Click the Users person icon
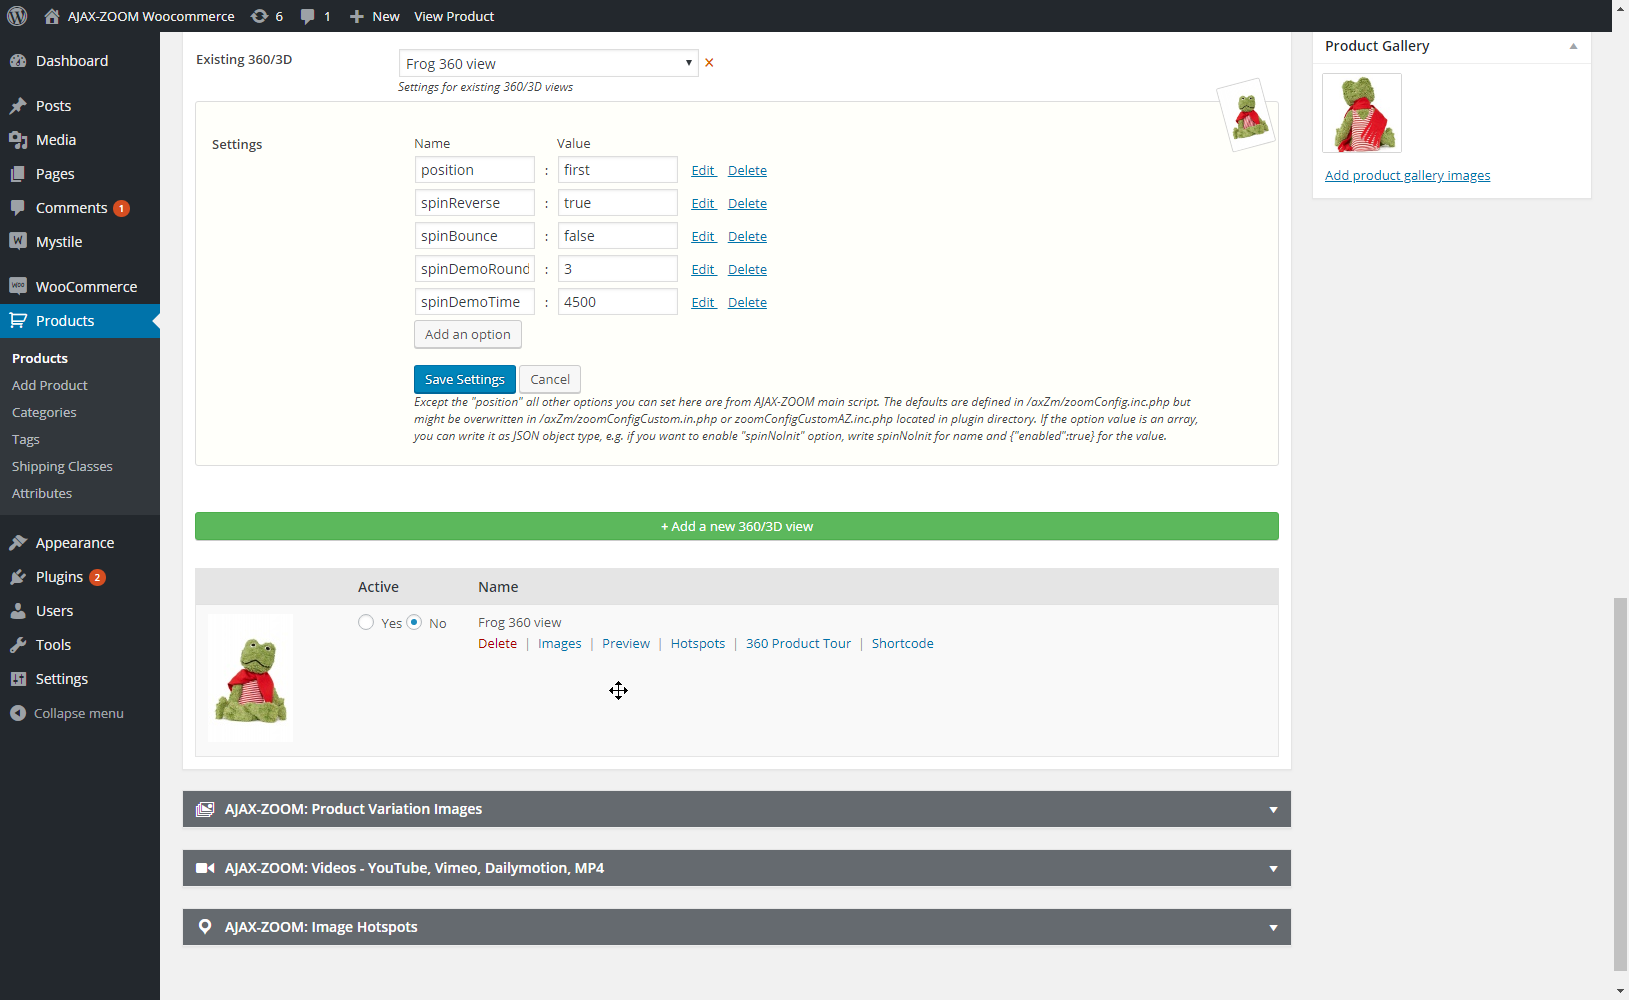 pyautogui.click(x=18, y=611)
